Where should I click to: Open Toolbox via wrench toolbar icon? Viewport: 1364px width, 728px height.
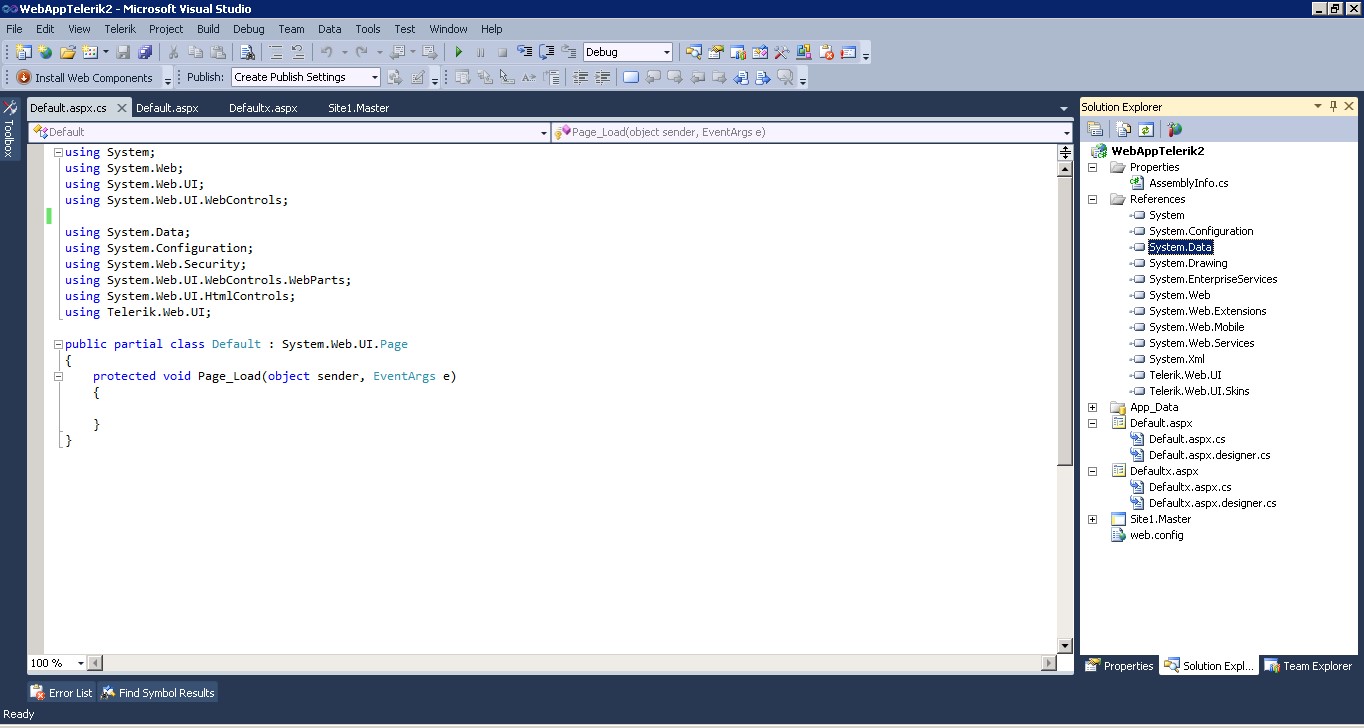[782, 52]
